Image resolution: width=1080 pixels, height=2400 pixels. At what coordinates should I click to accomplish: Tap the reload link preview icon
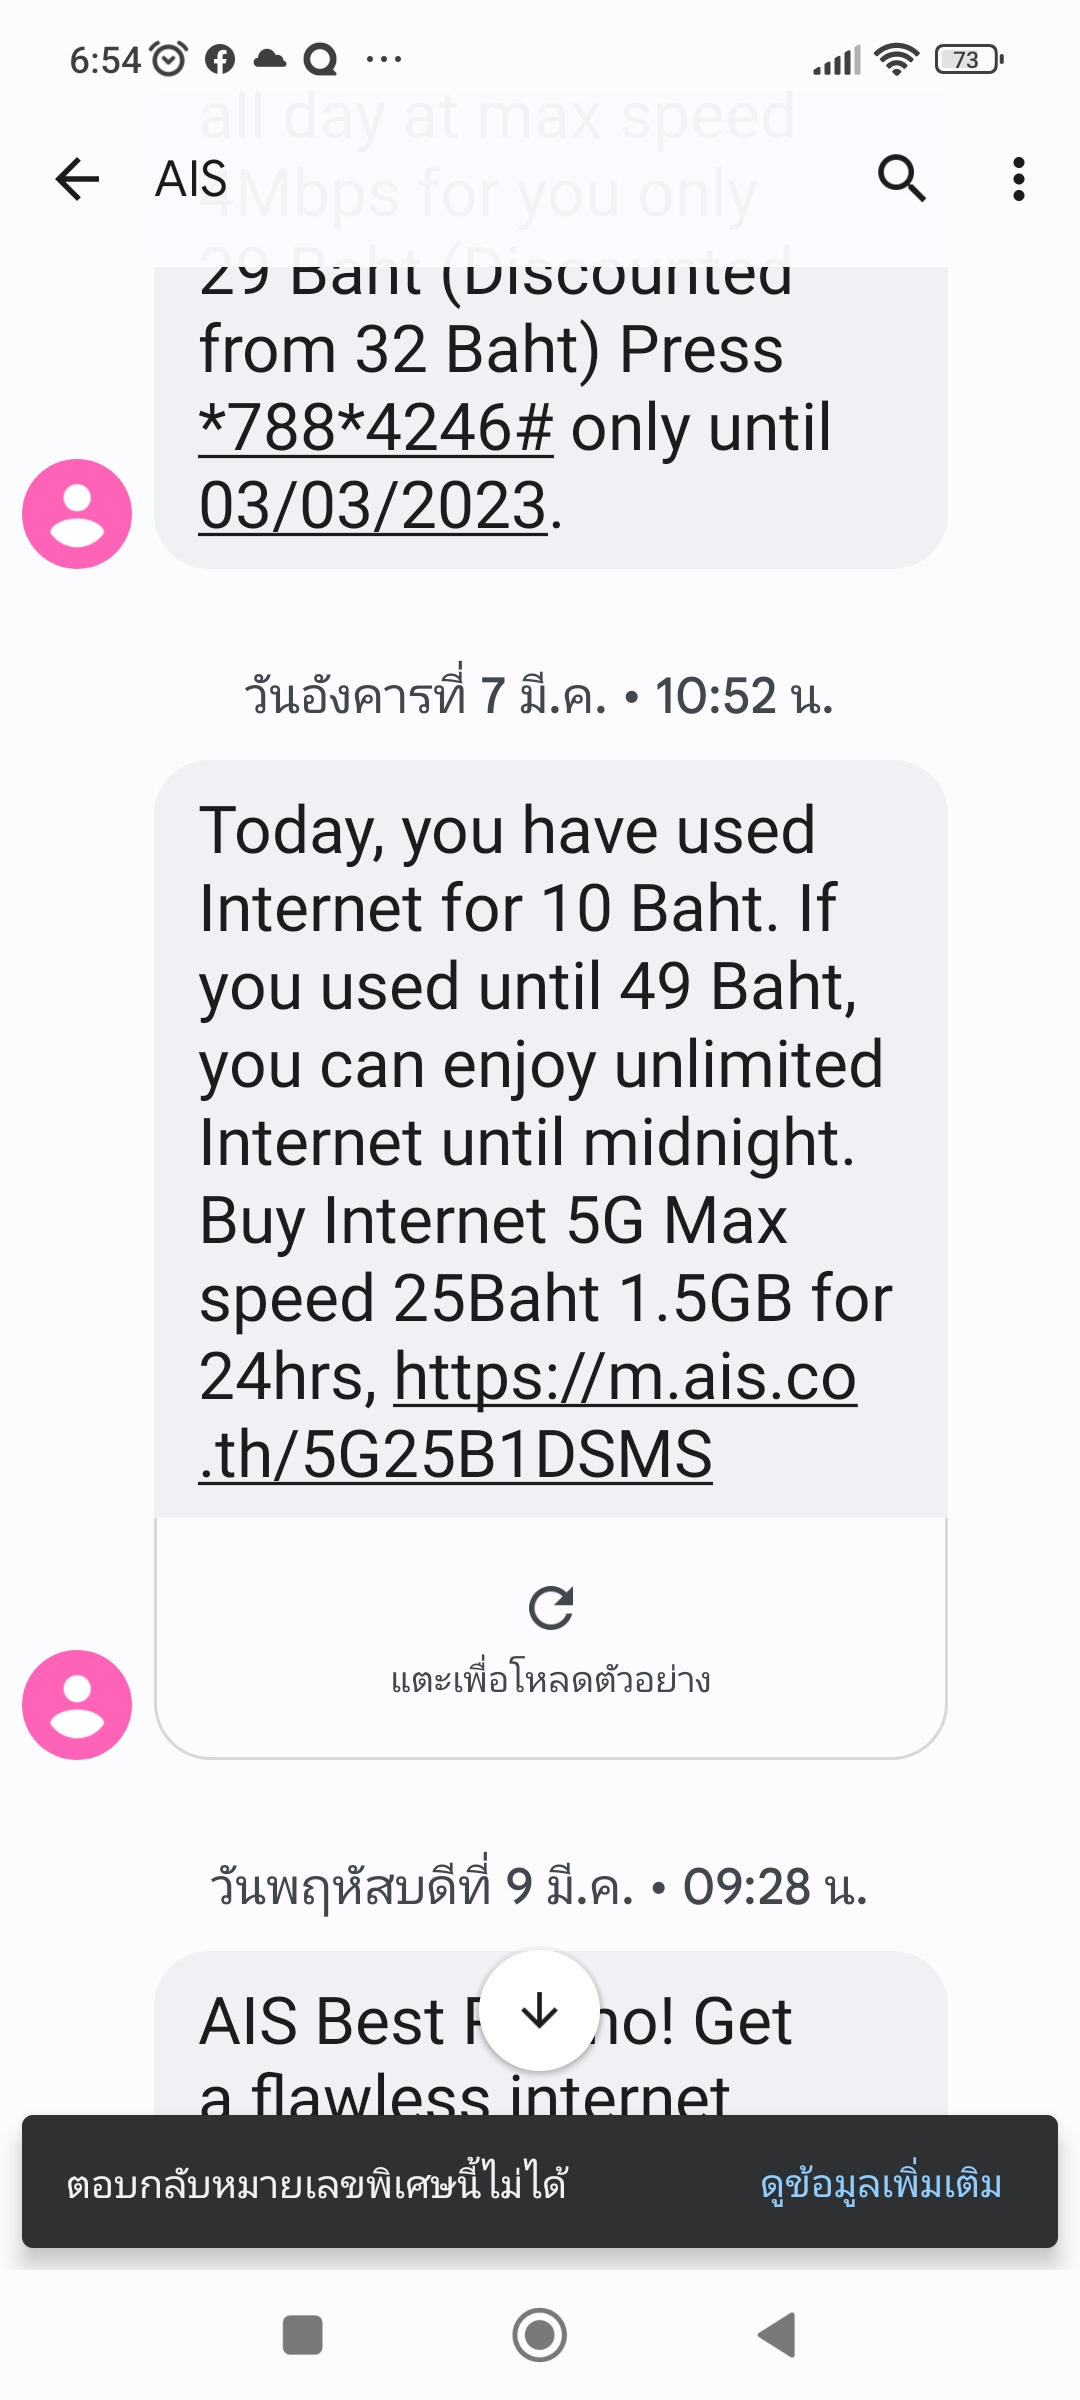point(551,1608)
